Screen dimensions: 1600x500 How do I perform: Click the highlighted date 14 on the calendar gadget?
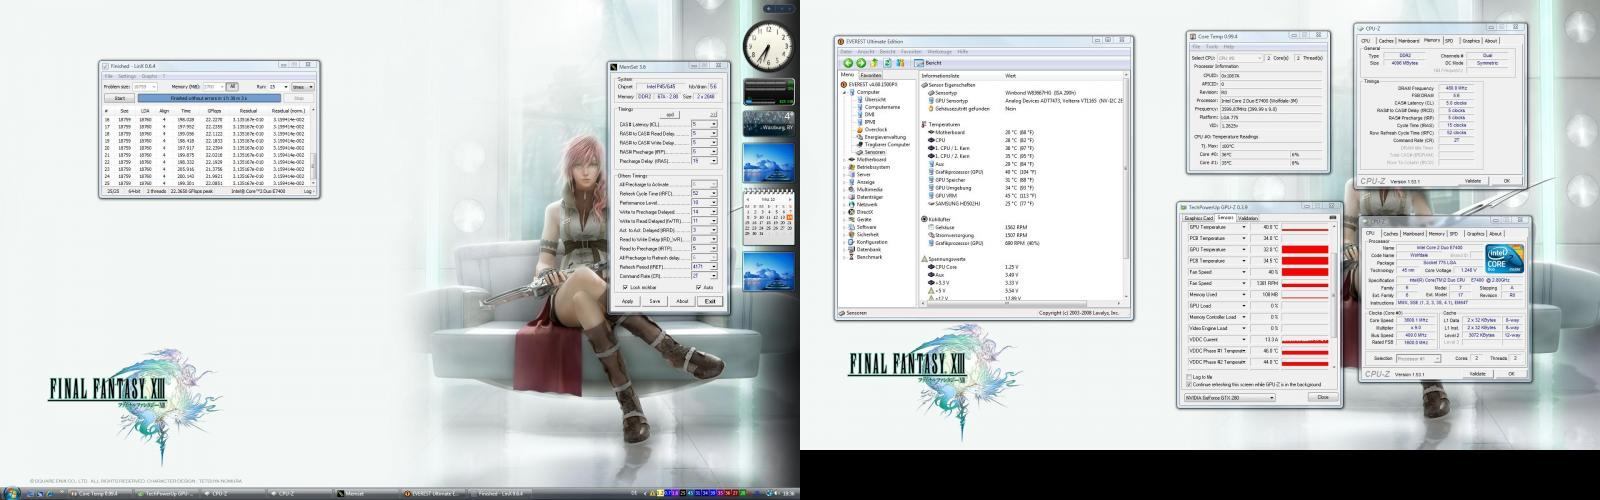coord(789,216)
